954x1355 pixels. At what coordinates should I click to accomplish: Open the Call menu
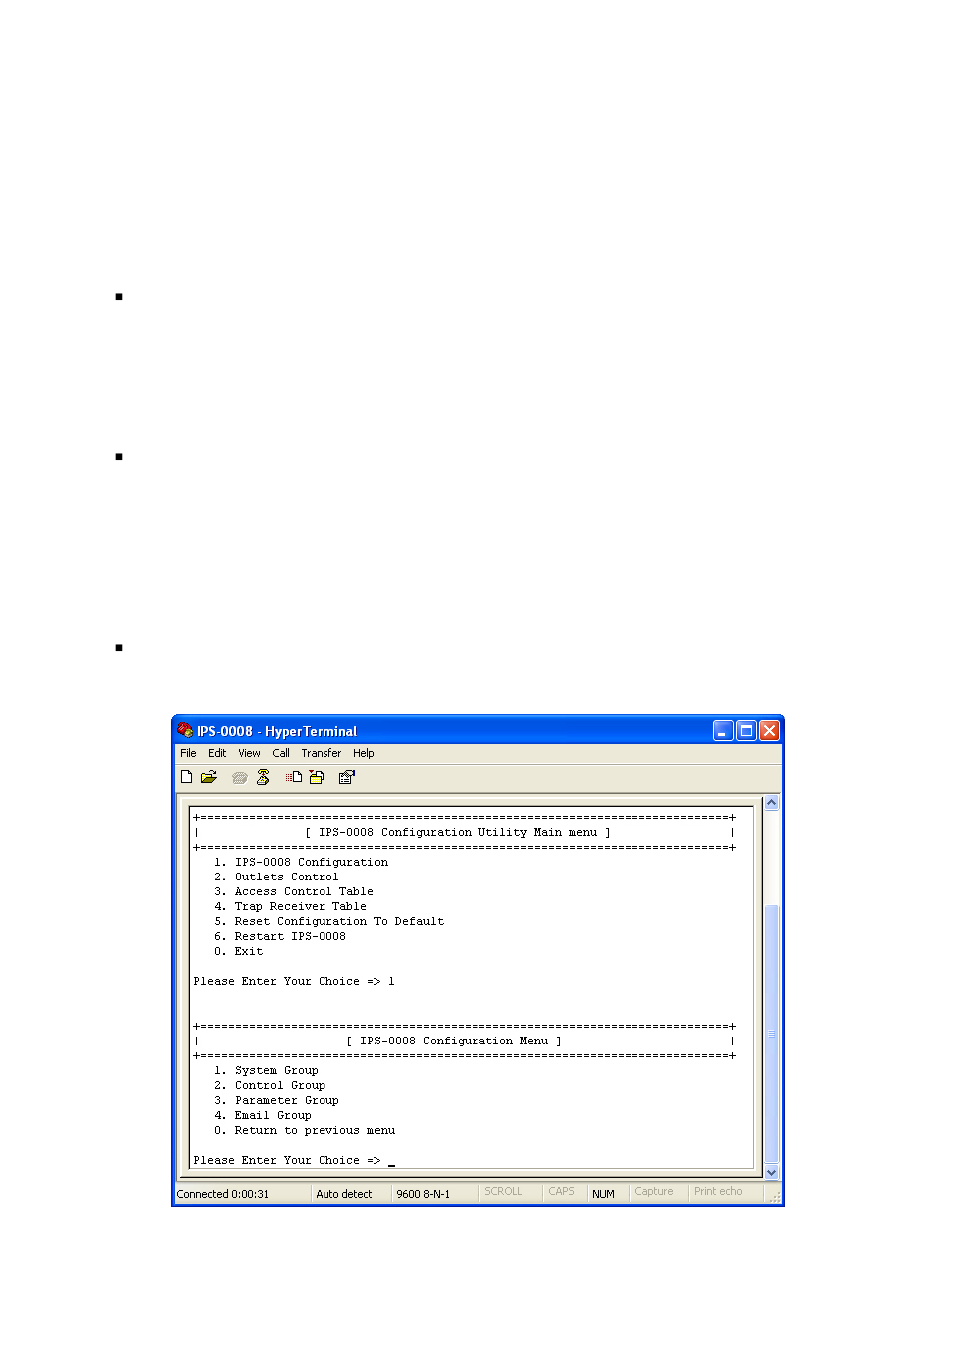pyautogui.click(x=281, y=754)
